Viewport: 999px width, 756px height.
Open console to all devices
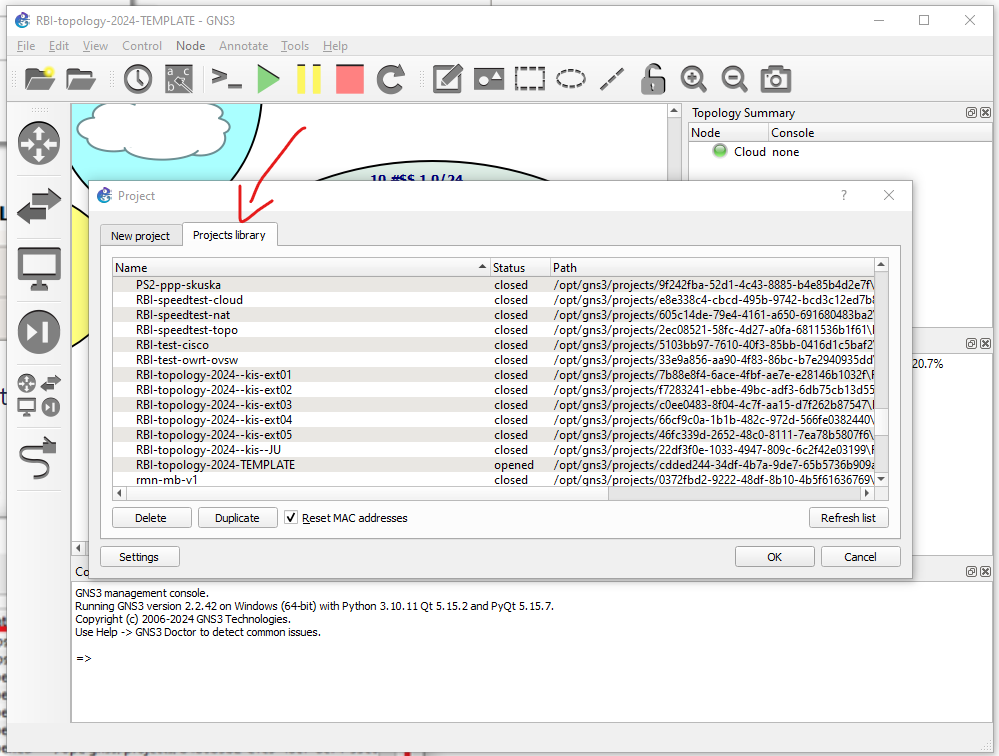226,79
